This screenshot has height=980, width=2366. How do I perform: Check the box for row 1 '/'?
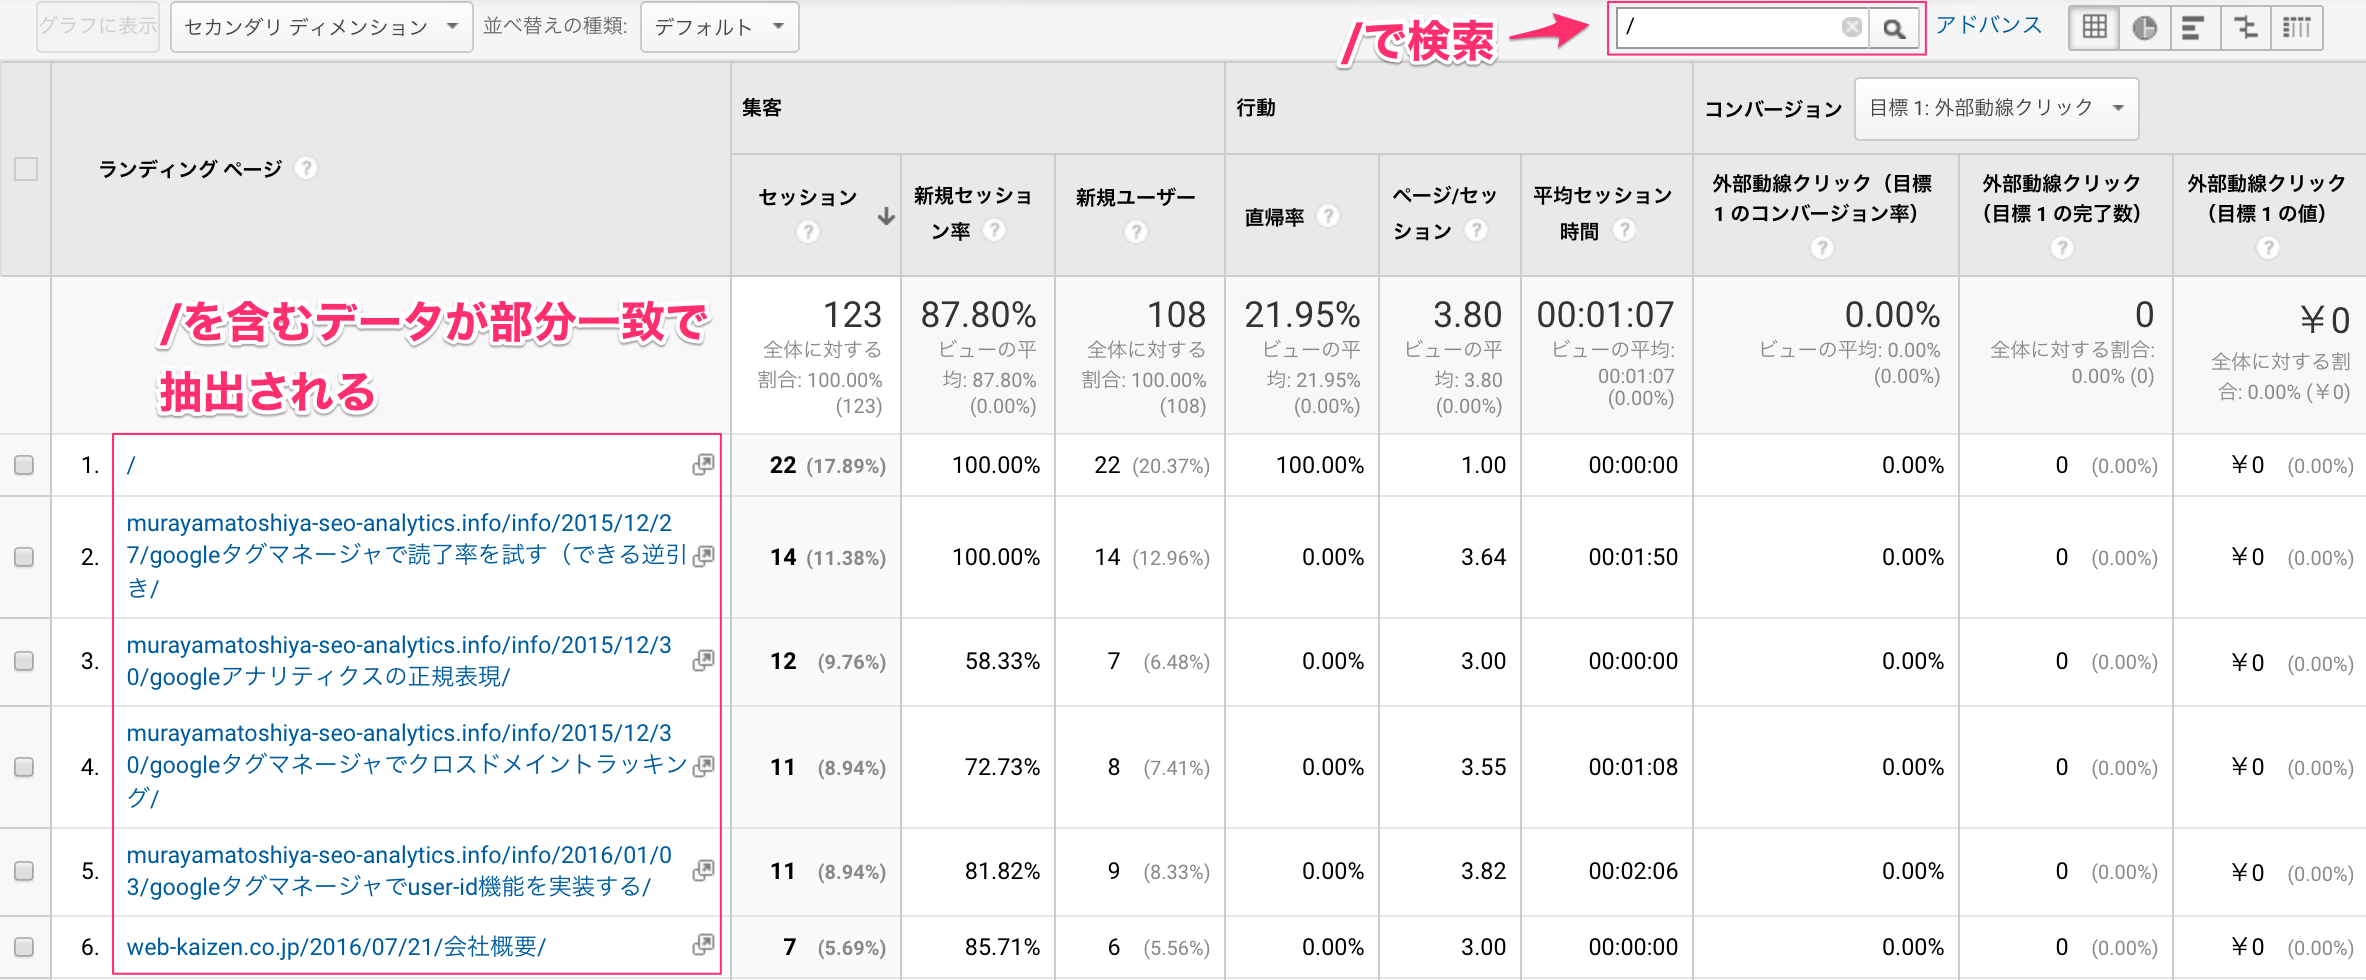24,465
